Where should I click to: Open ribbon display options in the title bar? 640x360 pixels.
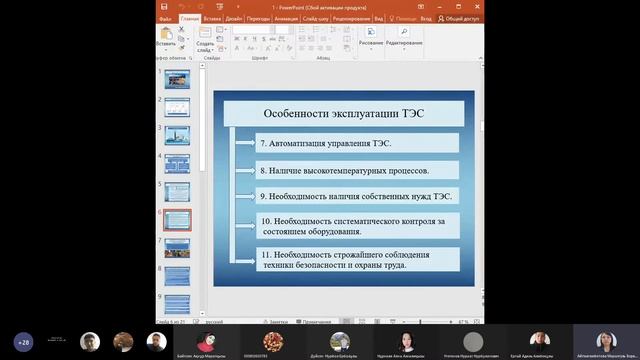coord(421,7)
